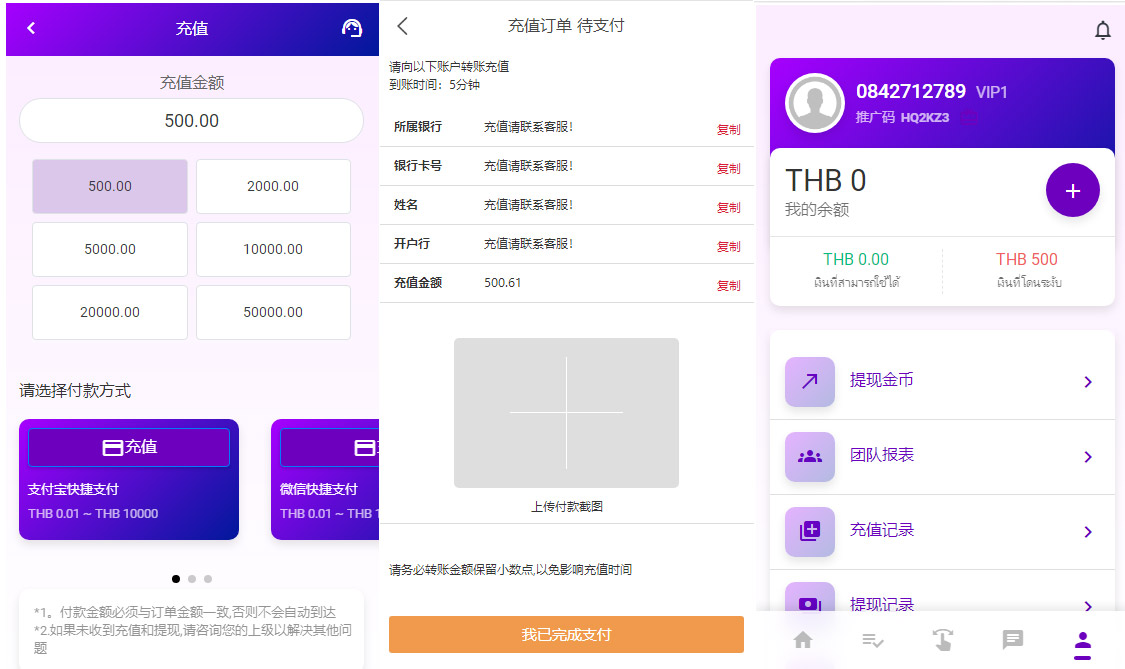Click the upload payment screenshot box
The image size is (1125, 669).
coord(566,413)
